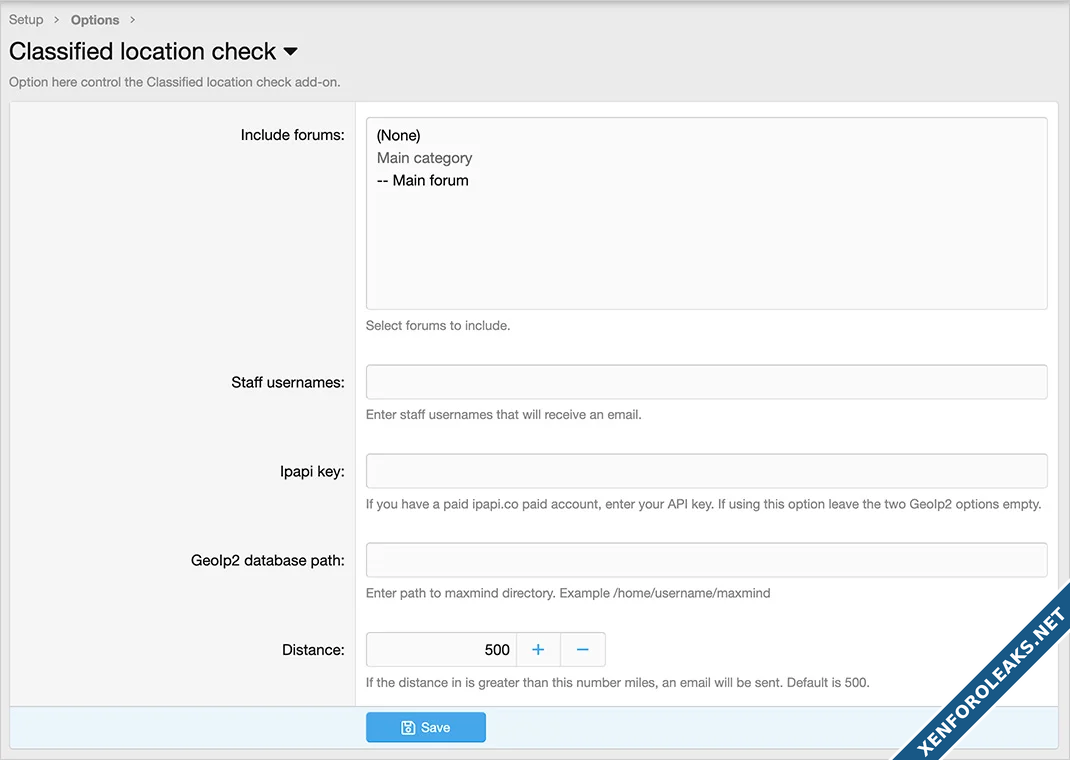Select (None) in Include forums list

coord(399,135)
